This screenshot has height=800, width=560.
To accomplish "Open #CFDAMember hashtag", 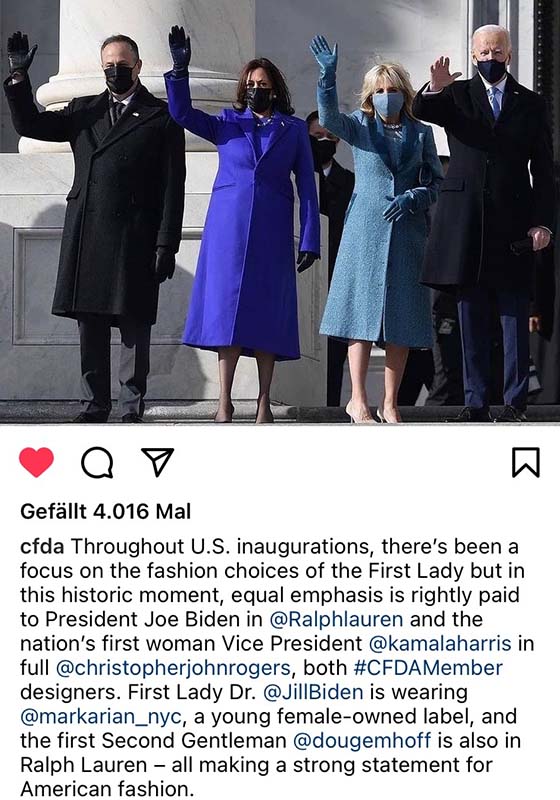I will click(428, 668).
